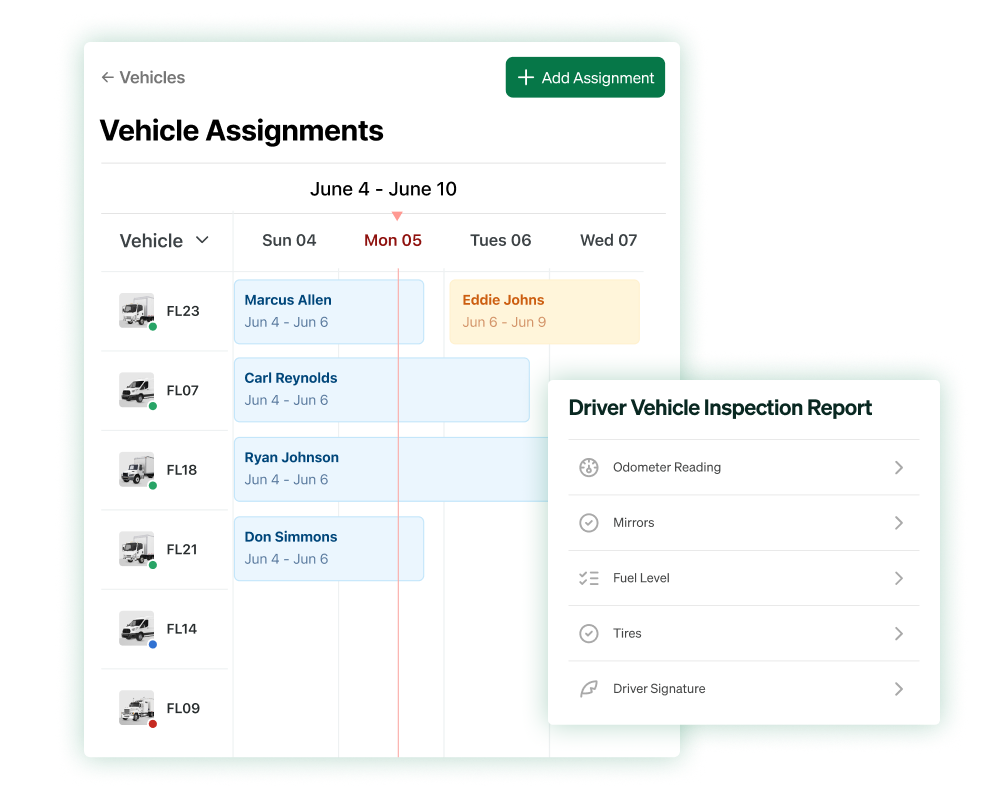Image resolution: width=1000 pixels, height=800 pixels.
Task: Navigate back using the Vehicles link
Action: pyautogui.click(x=151, y=77)
